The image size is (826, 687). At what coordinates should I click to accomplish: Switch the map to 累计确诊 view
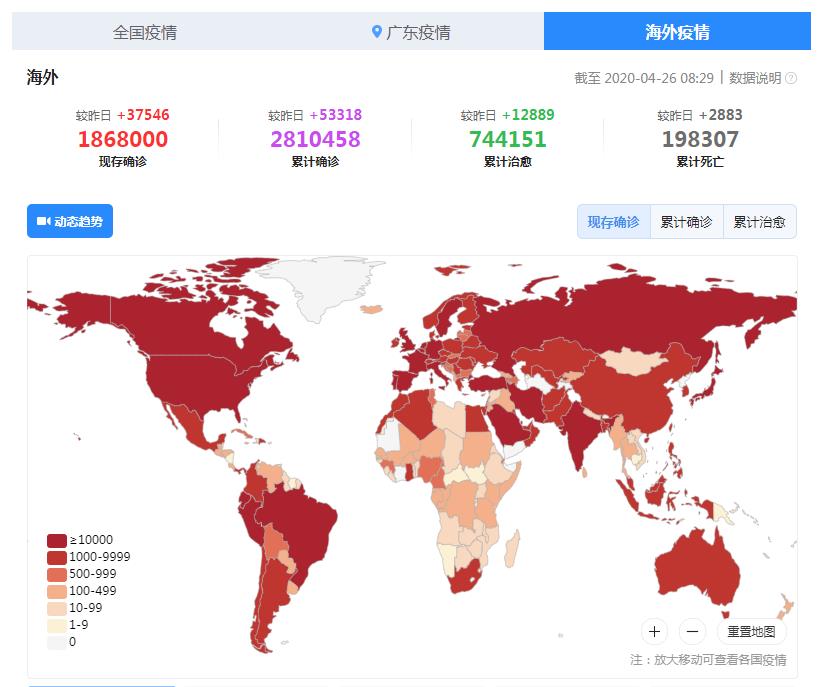point(686,221)
